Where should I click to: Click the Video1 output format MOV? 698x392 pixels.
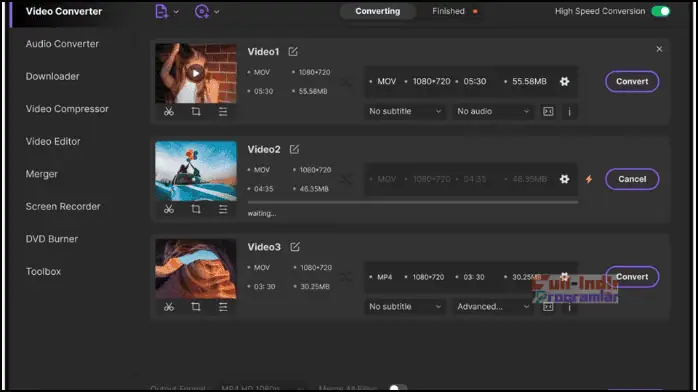click(x=386, y=81)
